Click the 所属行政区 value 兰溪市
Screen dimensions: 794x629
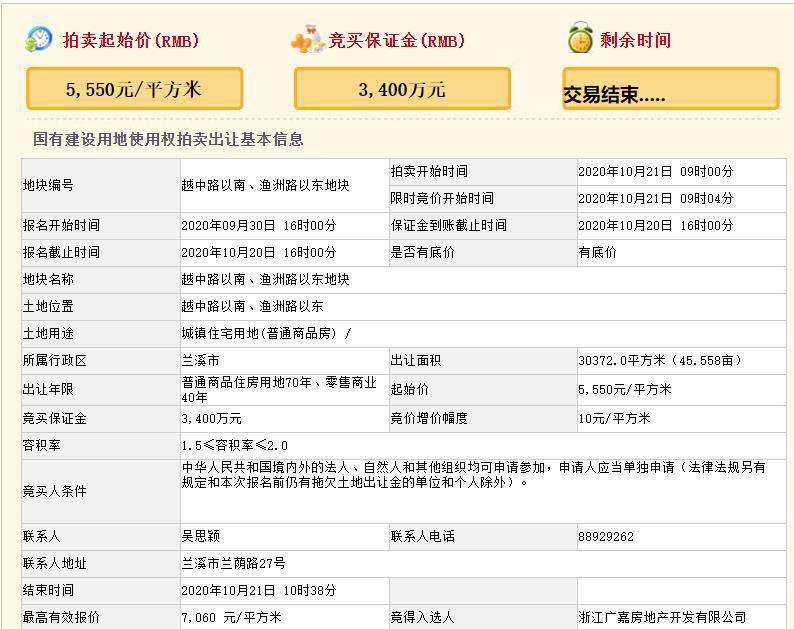point(201,360)
